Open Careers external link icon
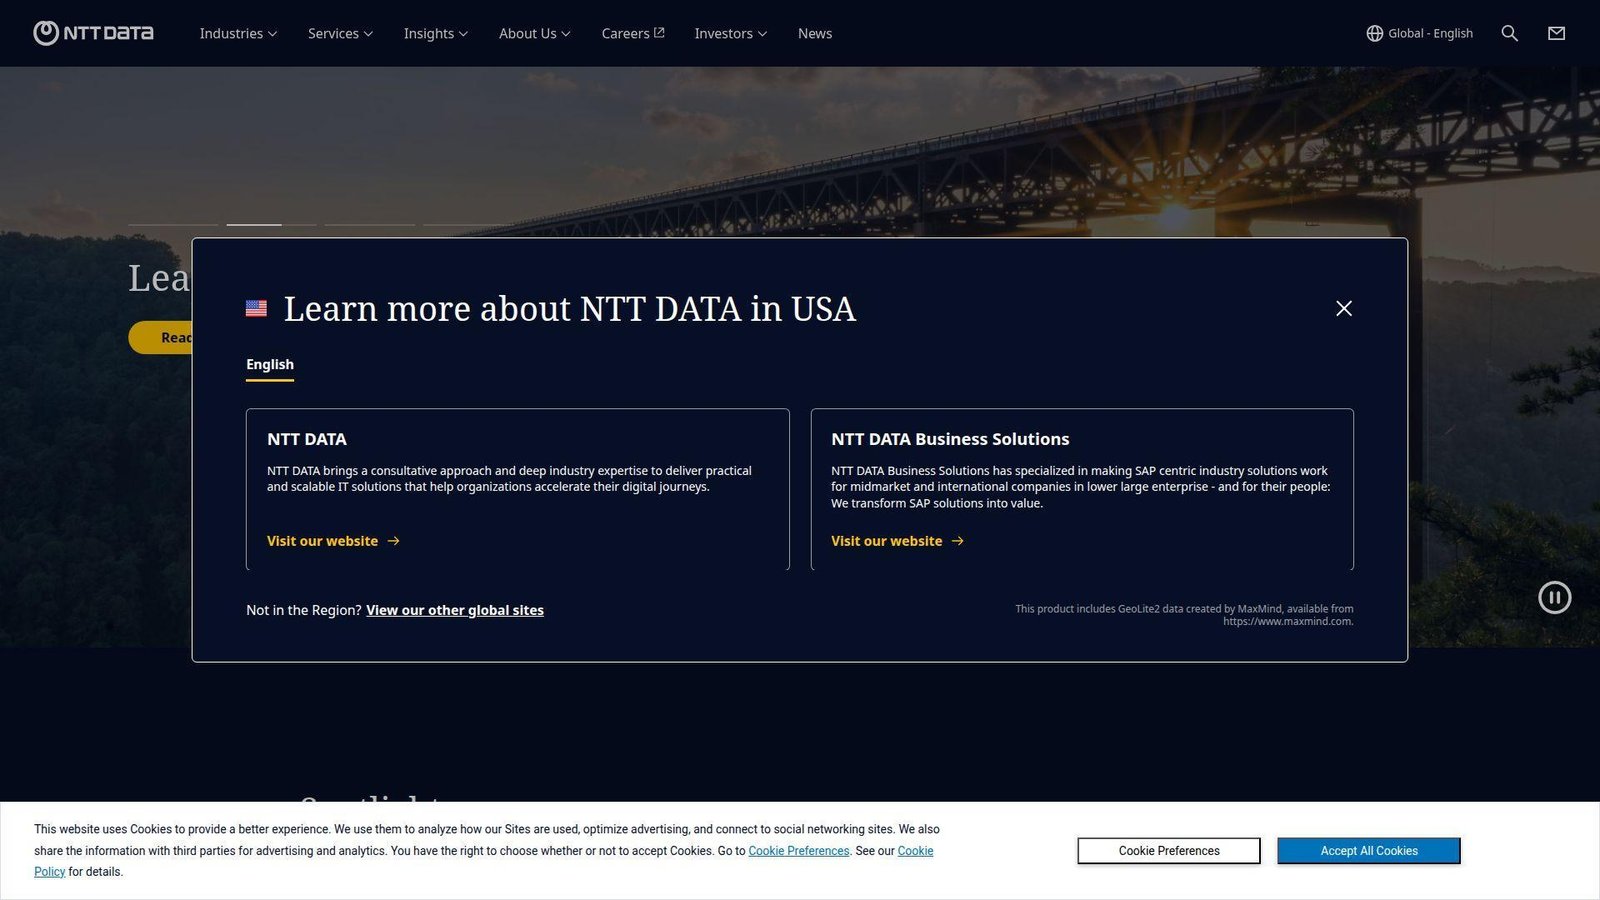Image resolution: width=1600 pixels, height=900 pixels. (659, 33)
